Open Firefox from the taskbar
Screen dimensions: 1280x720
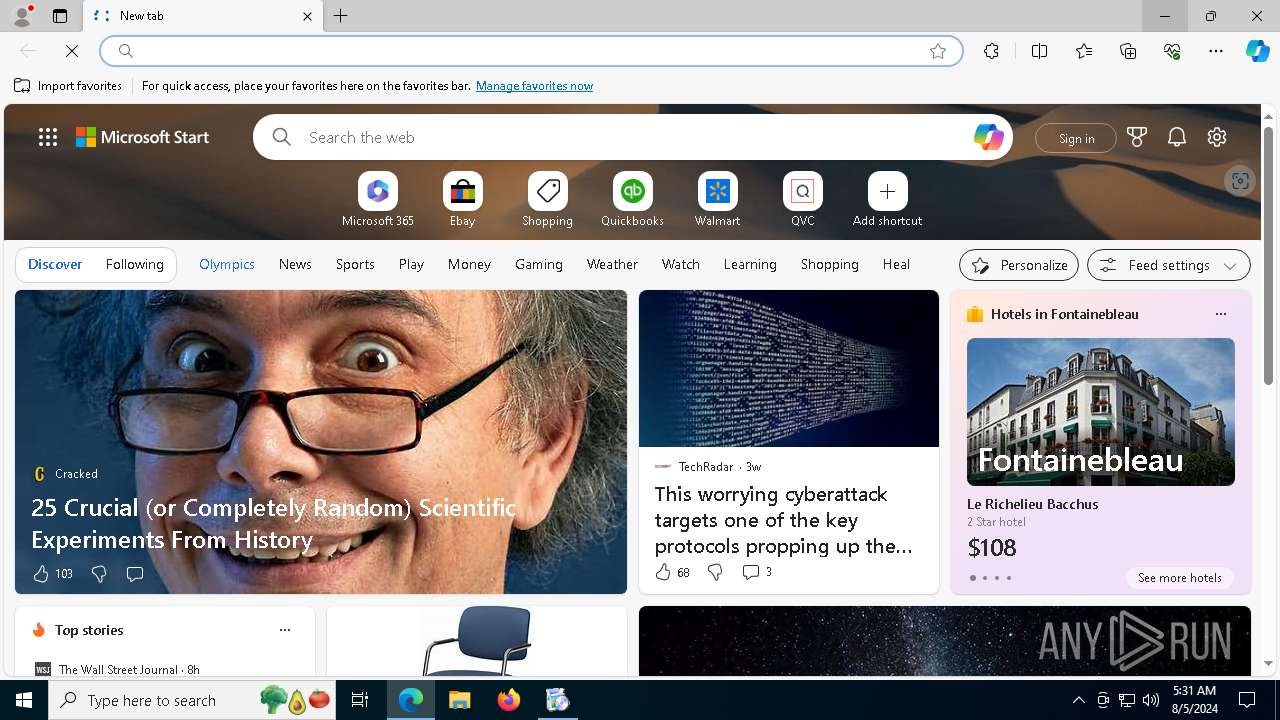[509, 700]
